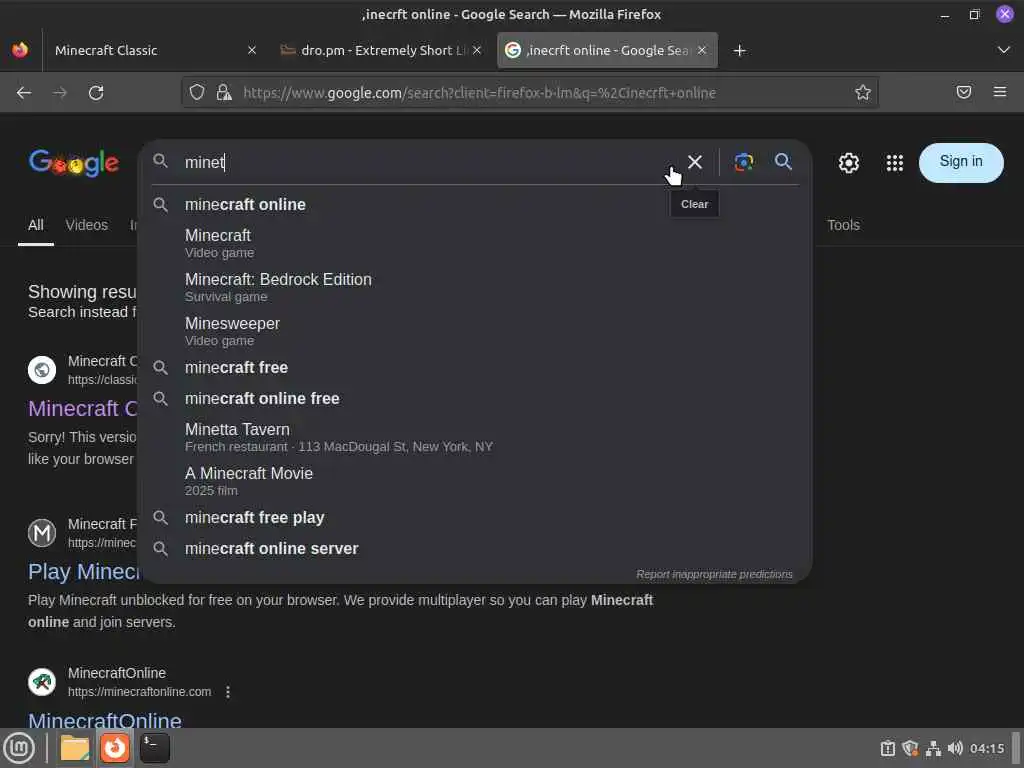Open Google Lens image search
Image resolution: width=1024 pixels, height=768 pixels.
click(744, 161)
